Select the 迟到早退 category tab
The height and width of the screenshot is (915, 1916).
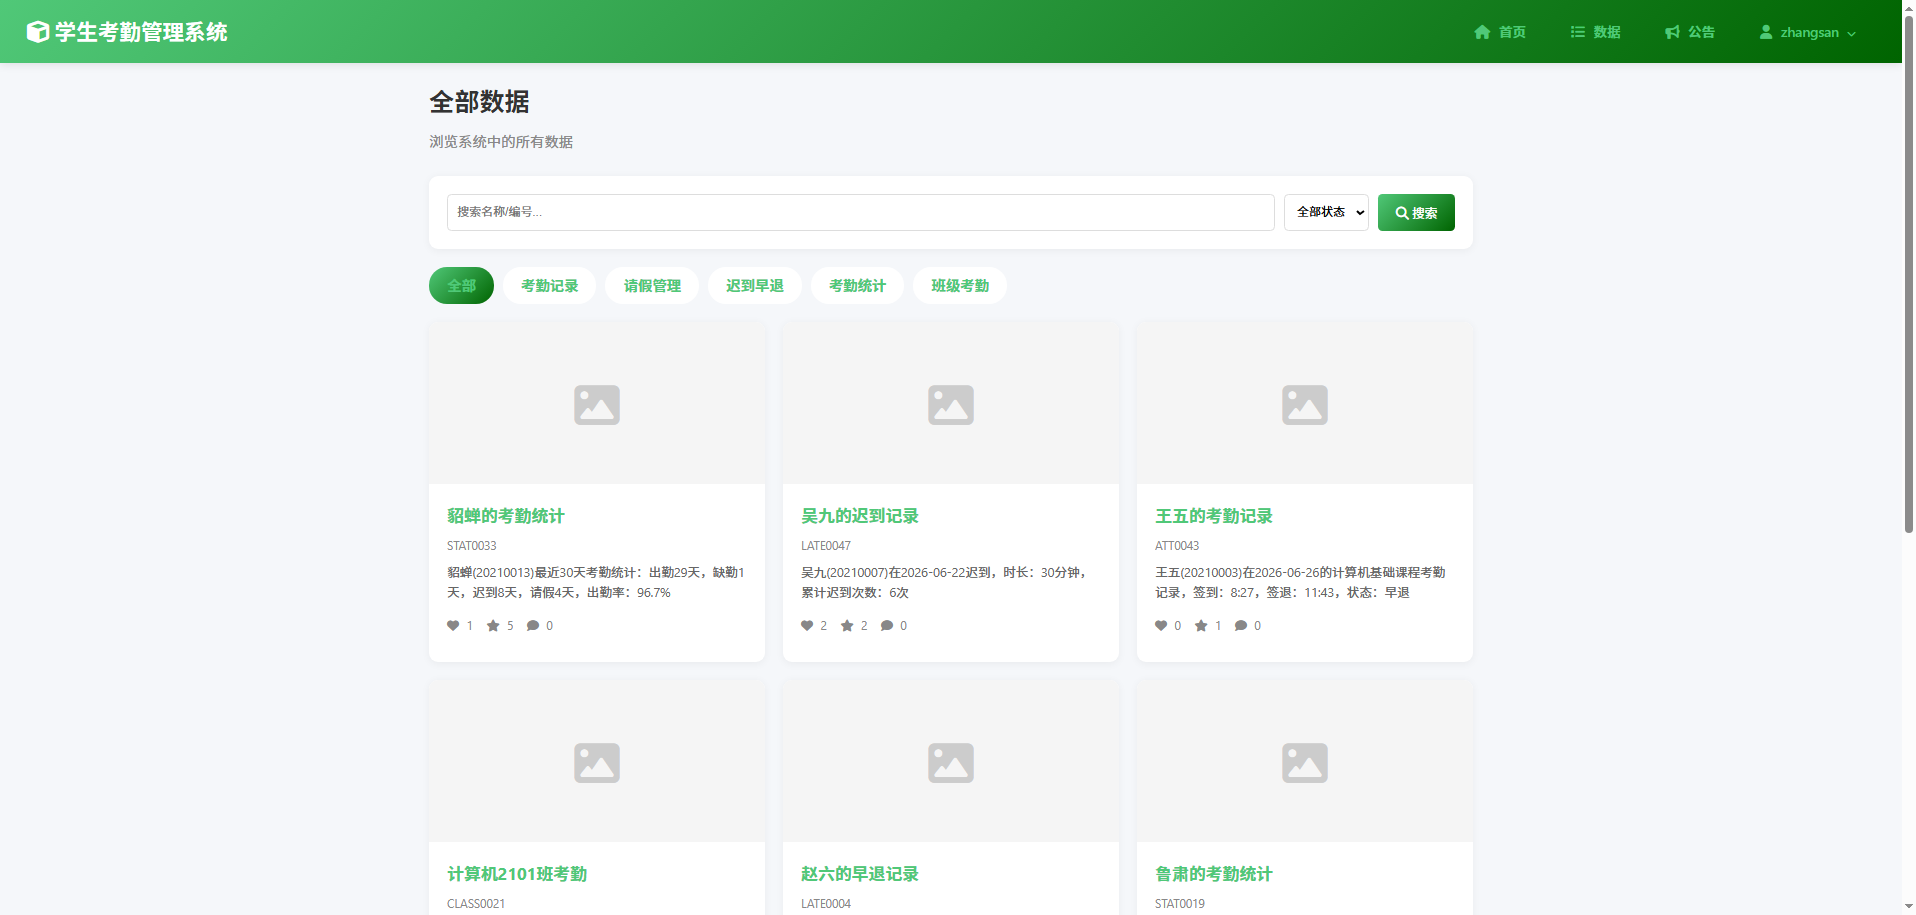pyautogui.click(x=755, y=285)
